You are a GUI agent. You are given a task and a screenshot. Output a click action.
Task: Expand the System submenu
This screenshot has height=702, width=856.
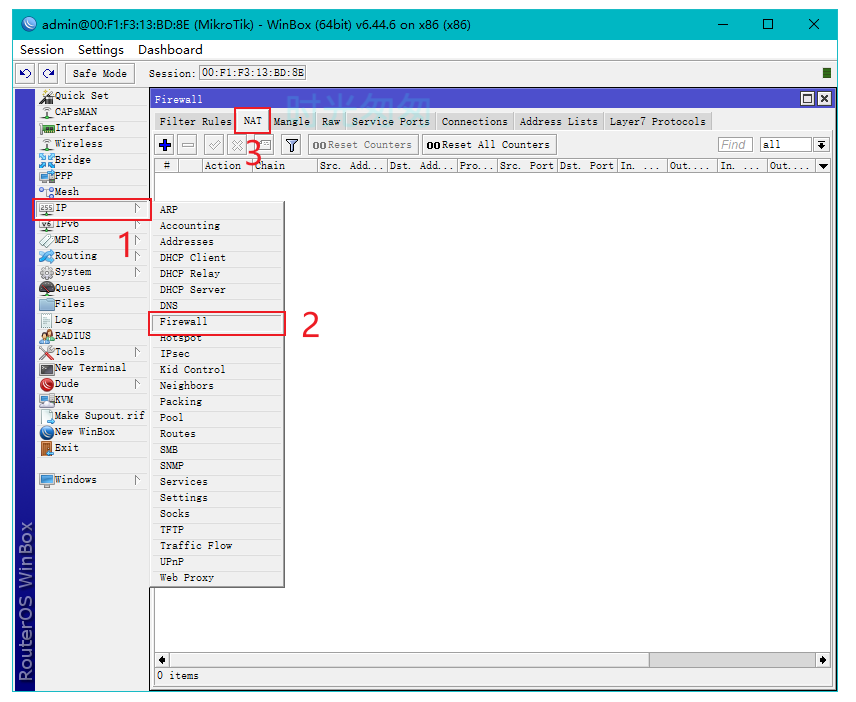(138, 272)
